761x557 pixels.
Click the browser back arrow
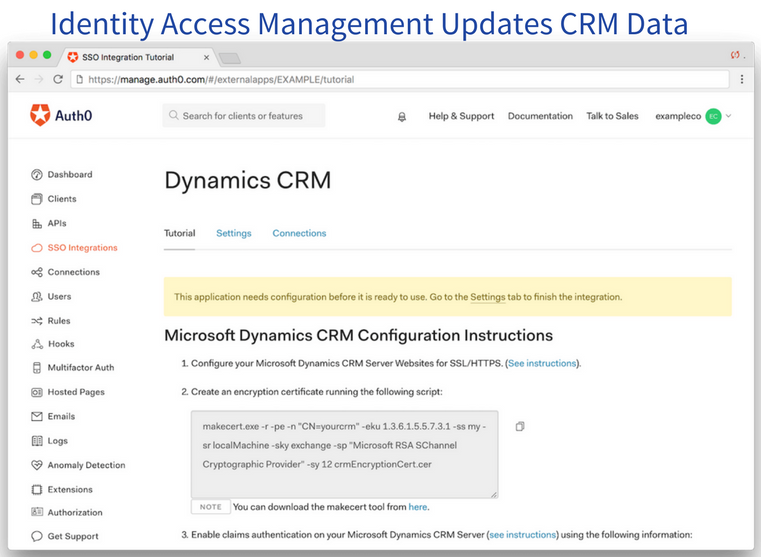coord(20,79)
